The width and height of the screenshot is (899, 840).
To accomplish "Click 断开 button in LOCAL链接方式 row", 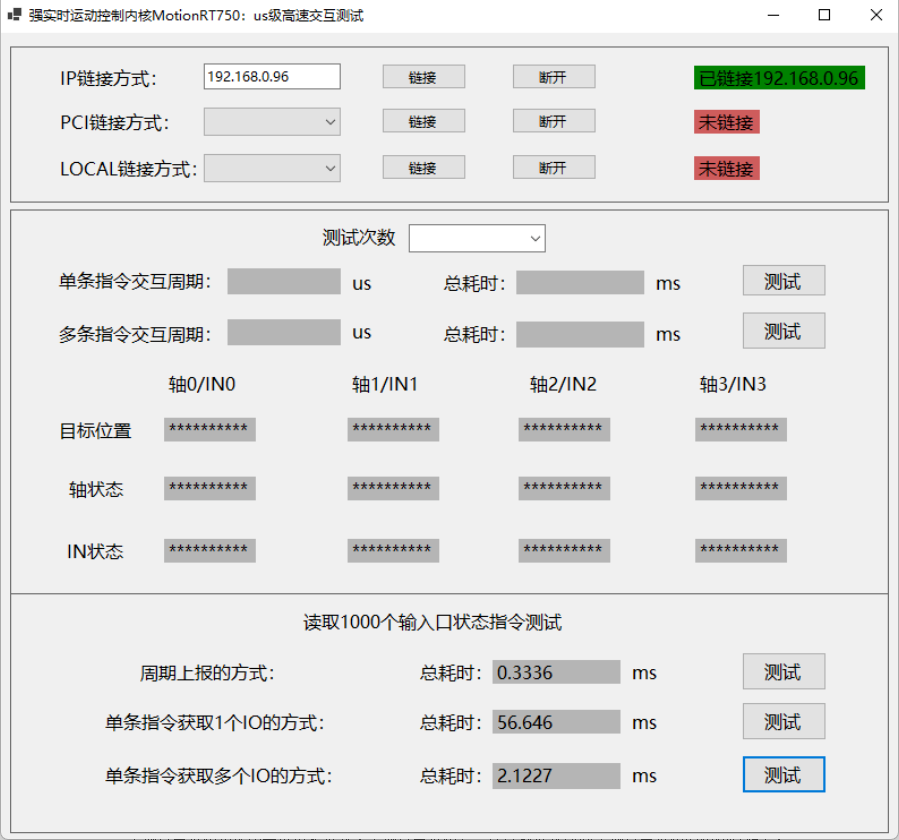I will click(553, 167).
